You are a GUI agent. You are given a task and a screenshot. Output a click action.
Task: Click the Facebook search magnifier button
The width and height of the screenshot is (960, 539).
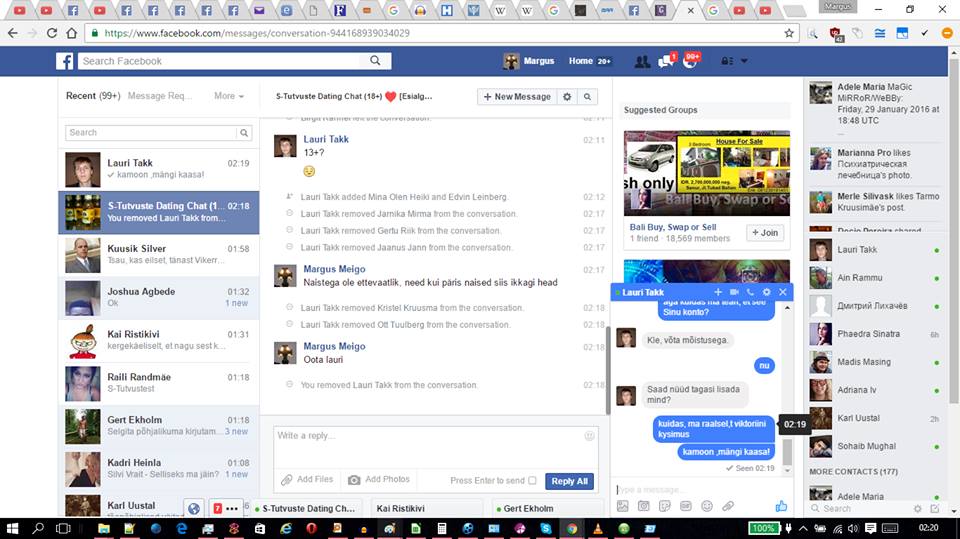pos(375,61)
